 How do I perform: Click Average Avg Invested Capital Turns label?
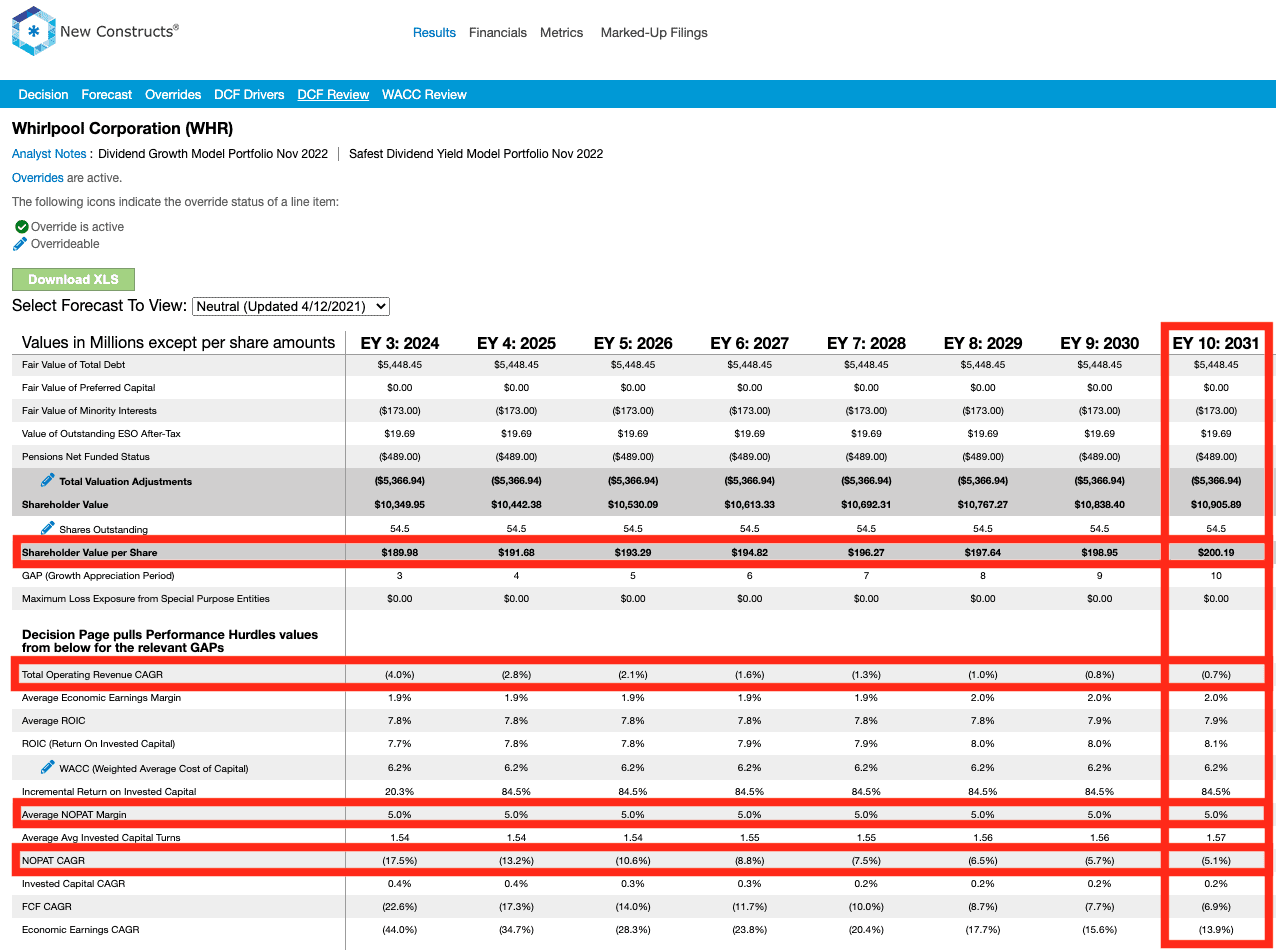pyautogui.click(x=101, y=838)
